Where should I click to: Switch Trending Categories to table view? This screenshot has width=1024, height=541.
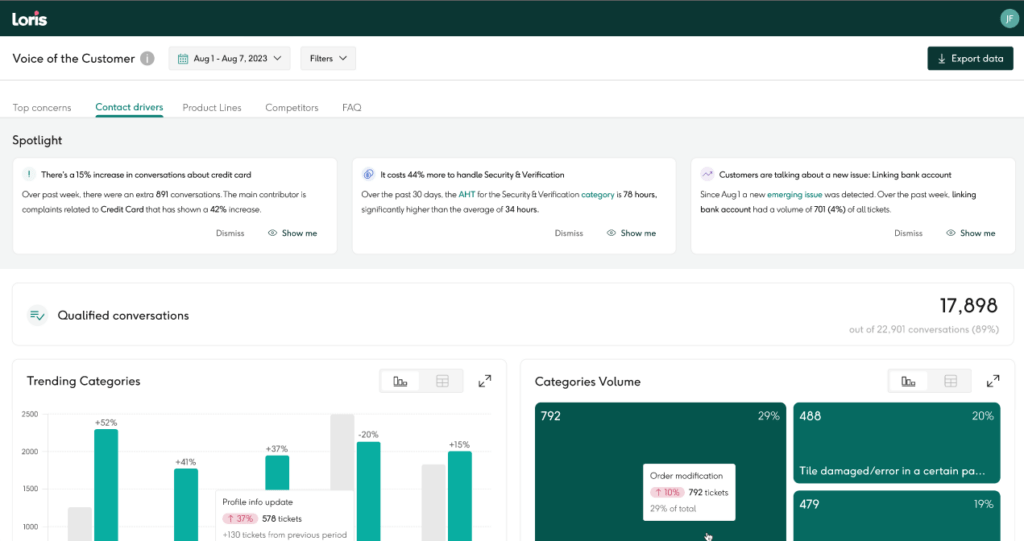pyautogui.click(x=442, y=381)
